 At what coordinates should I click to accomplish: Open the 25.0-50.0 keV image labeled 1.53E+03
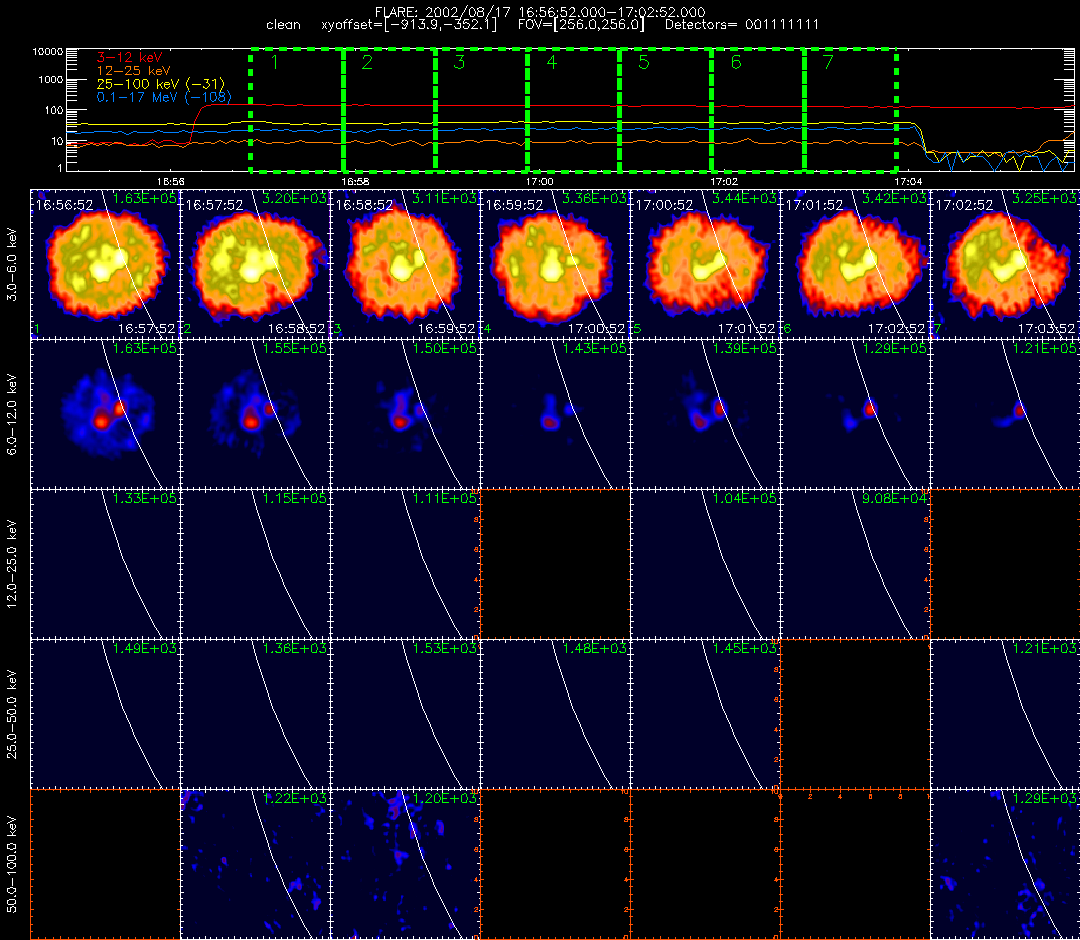406,714
